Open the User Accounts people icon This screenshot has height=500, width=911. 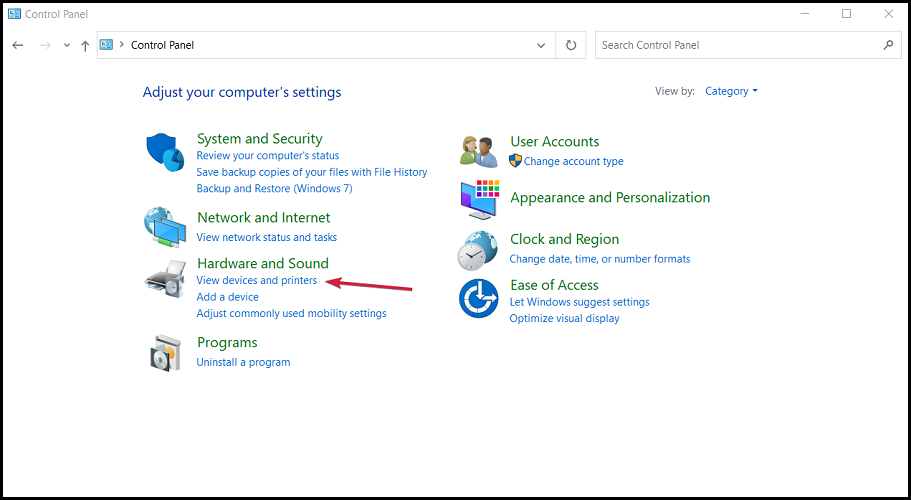[x=479, y=151]
